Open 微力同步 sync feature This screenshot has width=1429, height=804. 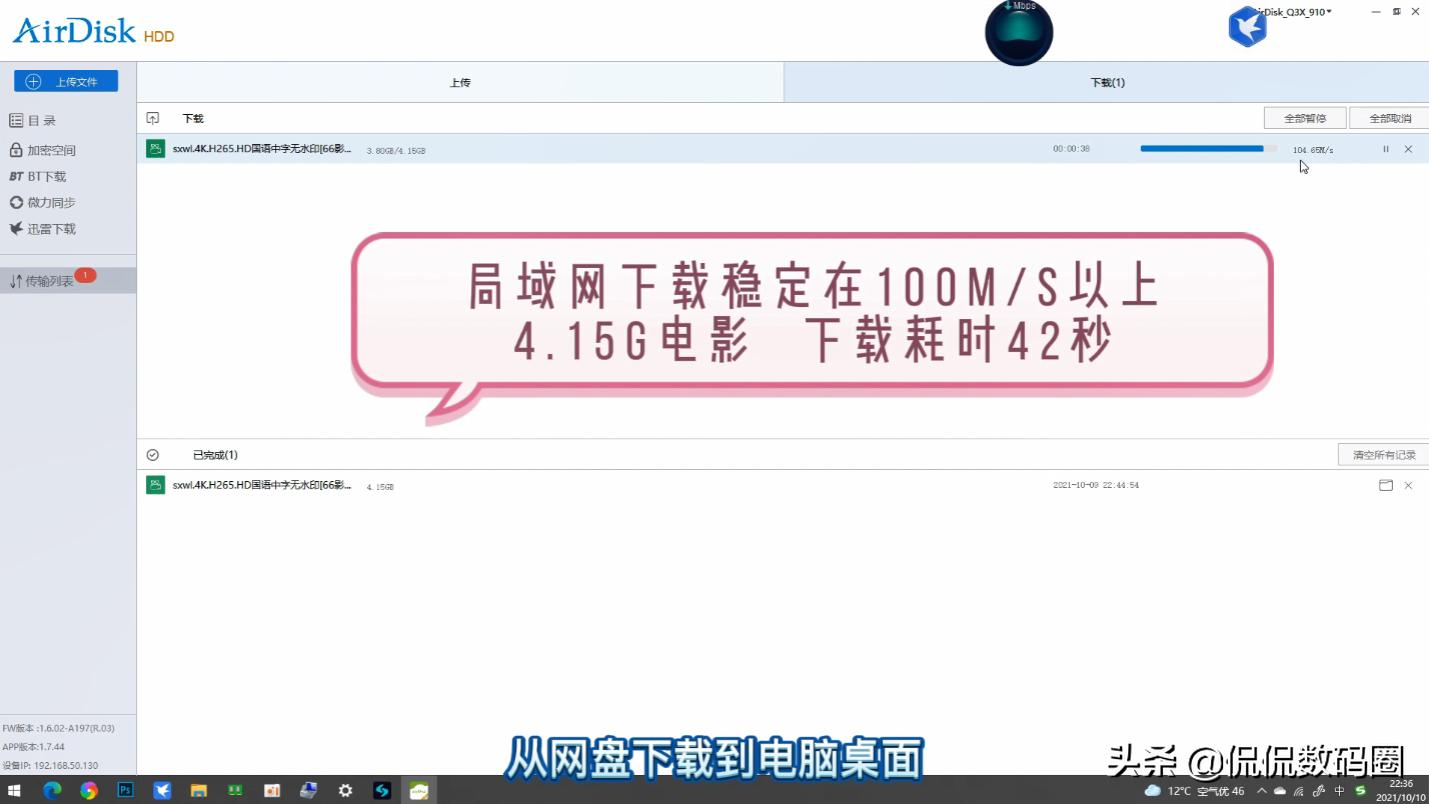pos(52,202)
